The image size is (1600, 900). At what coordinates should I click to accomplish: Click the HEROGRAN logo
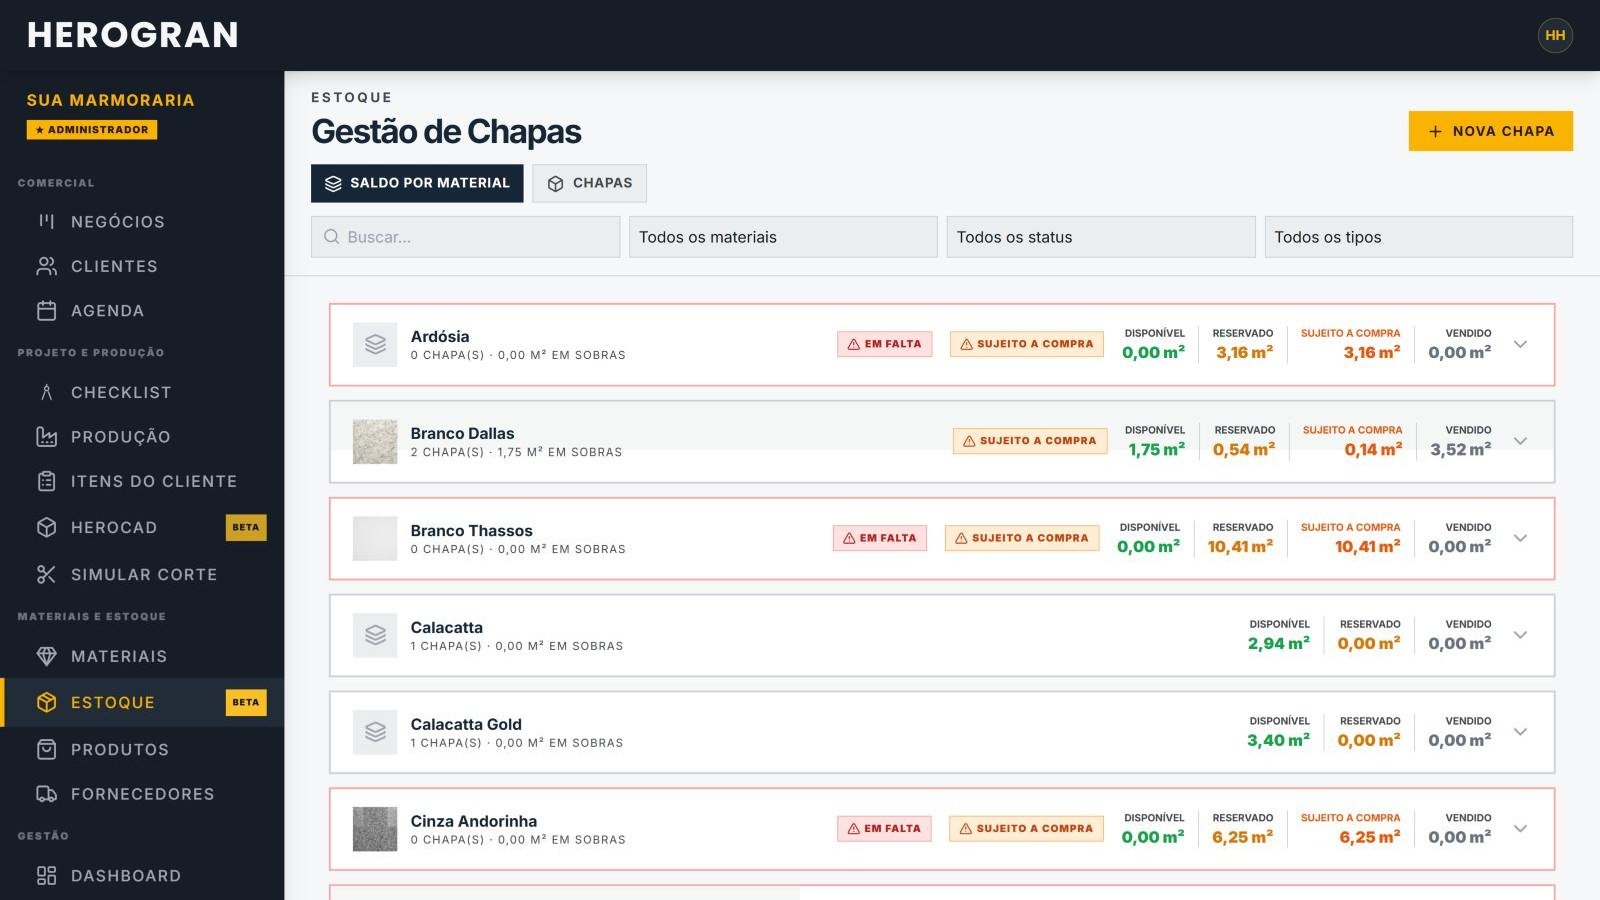(x=133, y=35)
